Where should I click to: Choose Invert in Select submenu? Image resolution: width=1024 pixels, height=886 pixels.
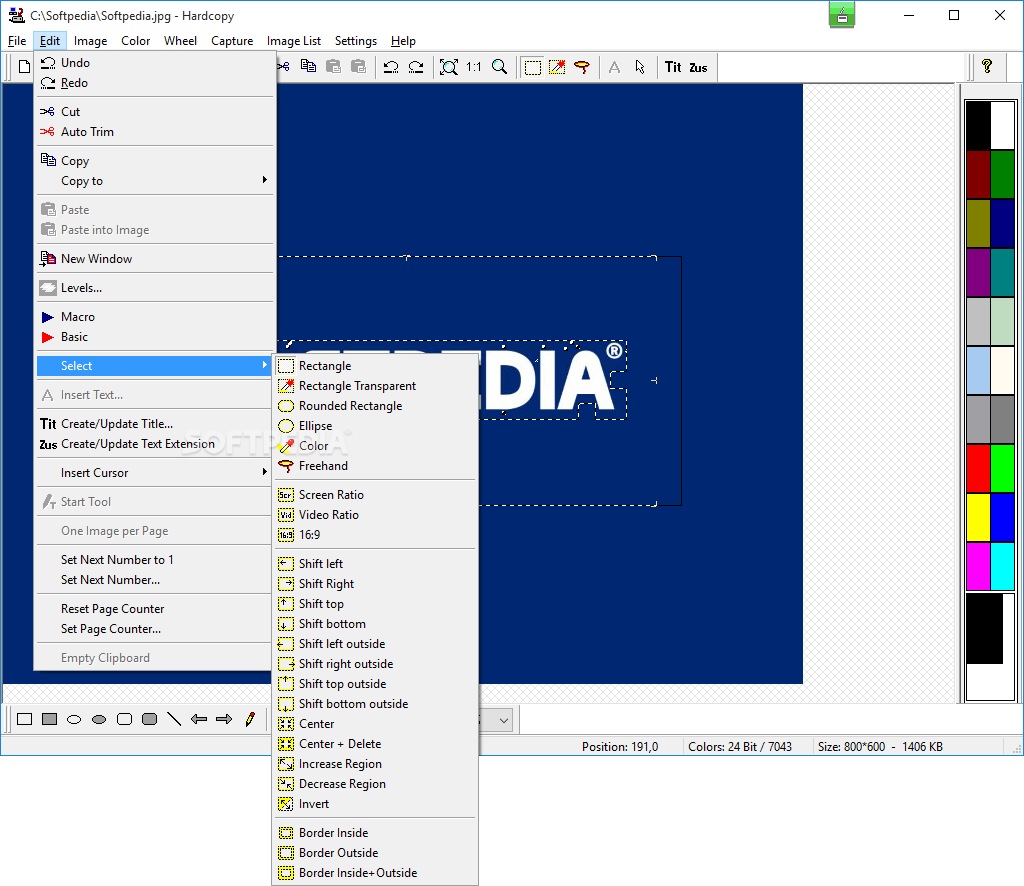coord(375,804)
